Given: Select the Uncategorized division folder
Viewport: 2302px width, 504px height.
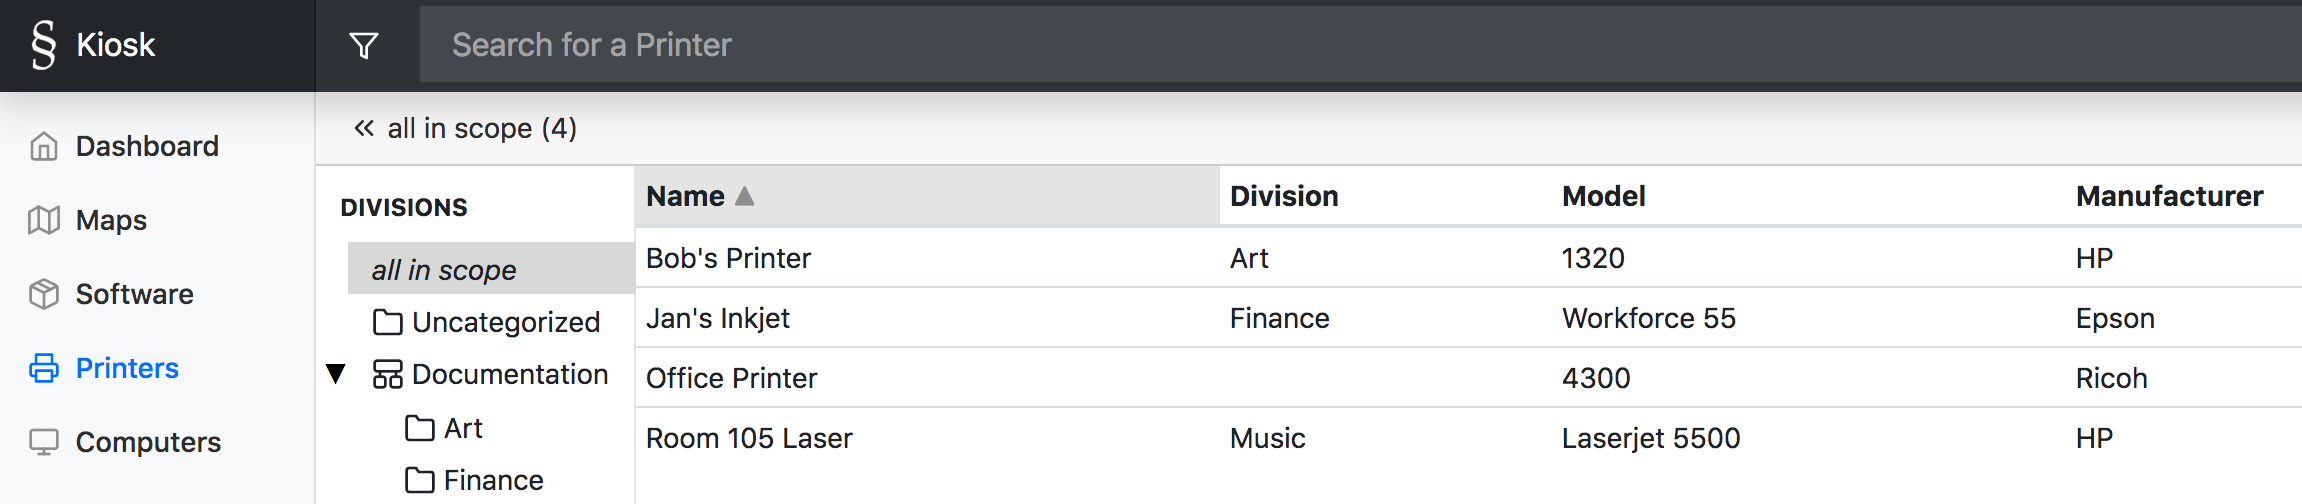Looking at the screenshot, I should pyautogui.click(x=487, y=322).
